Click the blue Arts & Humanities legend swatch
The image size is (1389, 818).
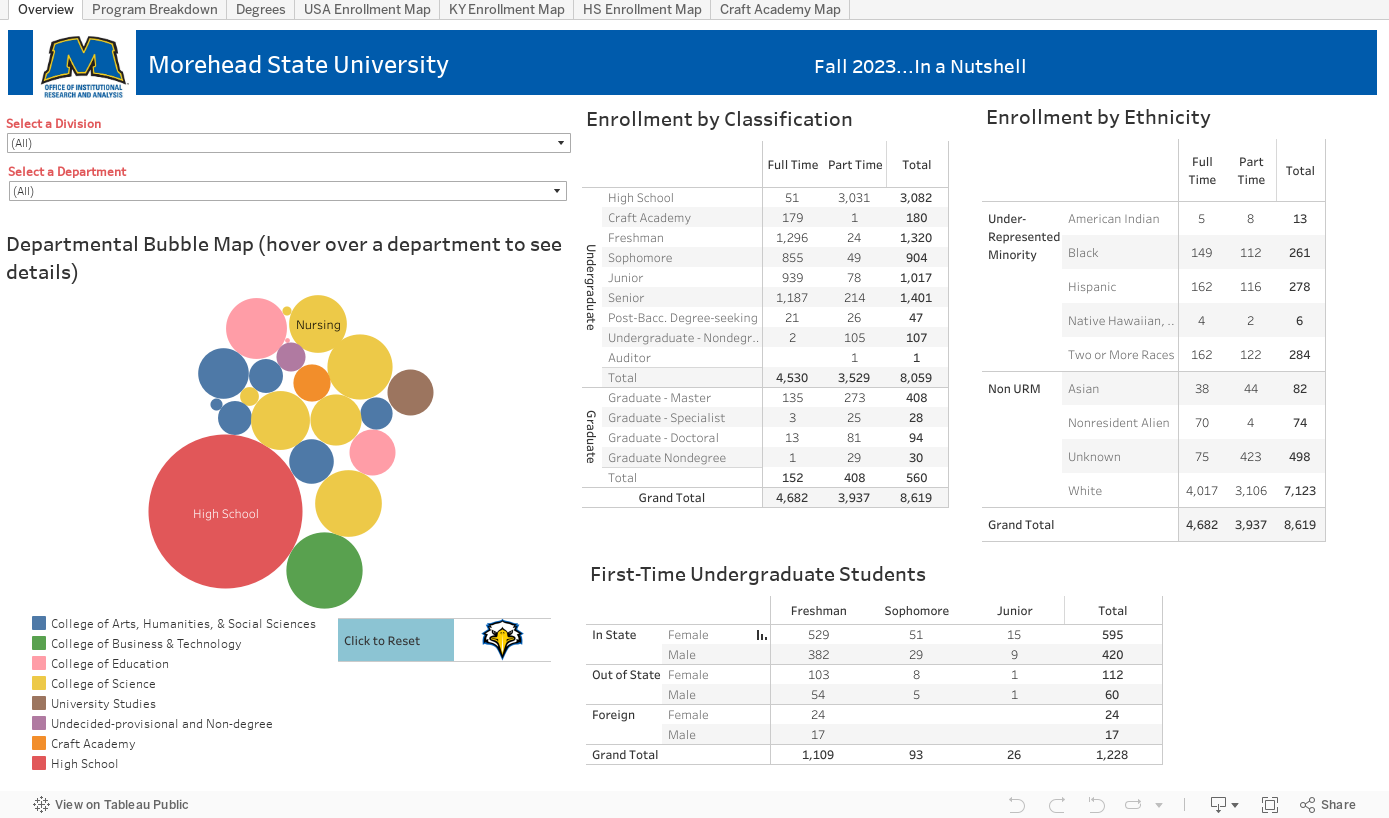pyautogui.click(x=39, y=623)
